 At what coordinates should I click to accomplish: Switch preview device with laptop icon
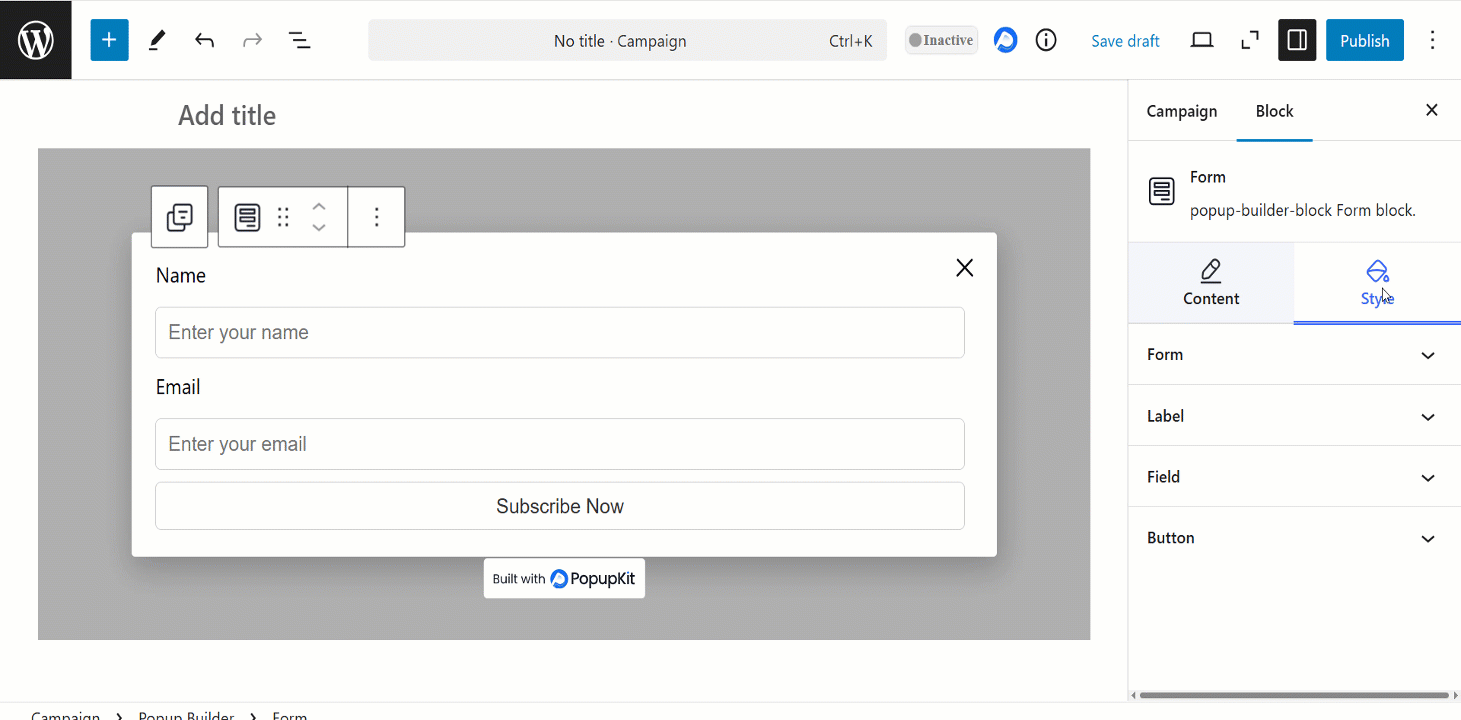(1202, 40)
